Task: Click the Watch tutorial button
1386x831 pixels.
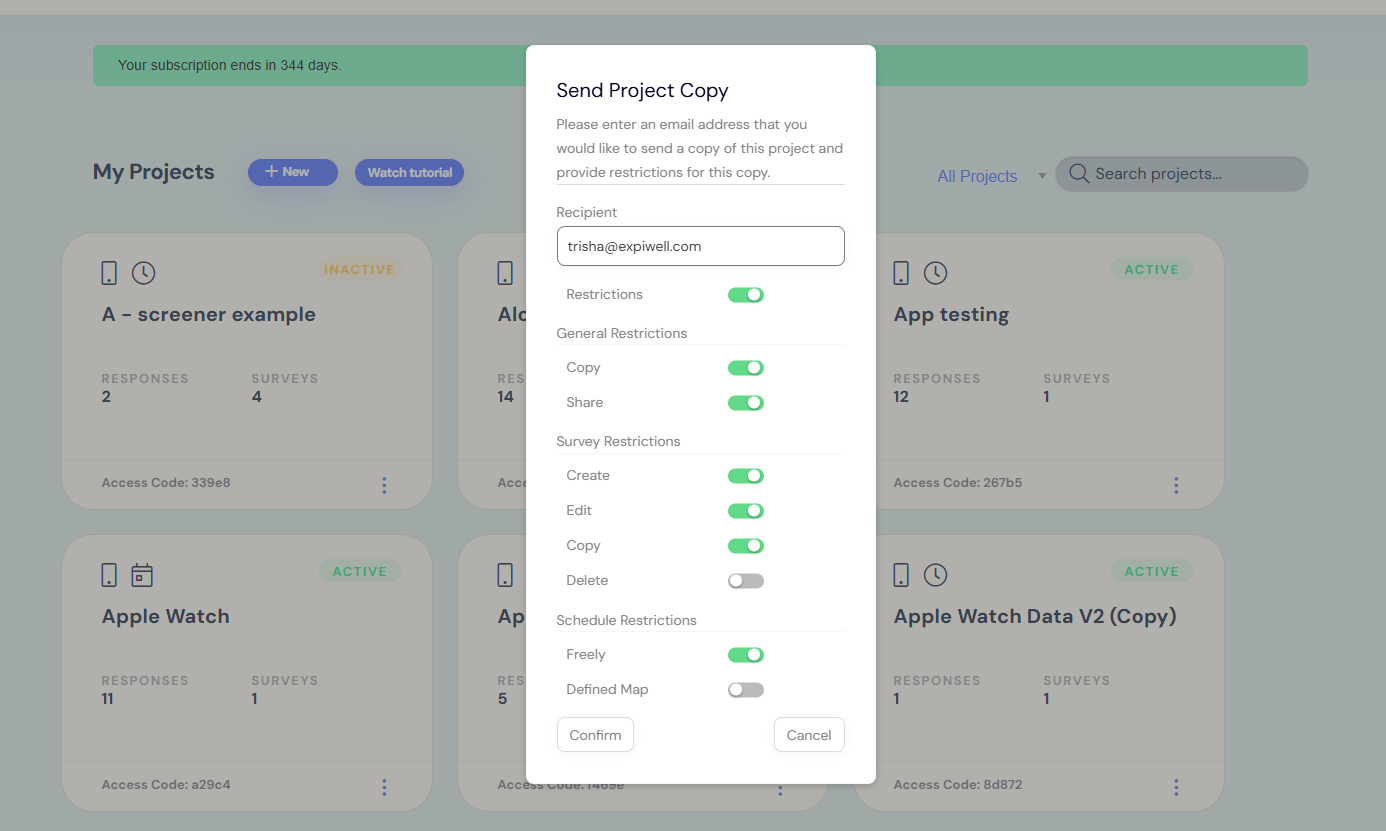Action: click(409, 172)
